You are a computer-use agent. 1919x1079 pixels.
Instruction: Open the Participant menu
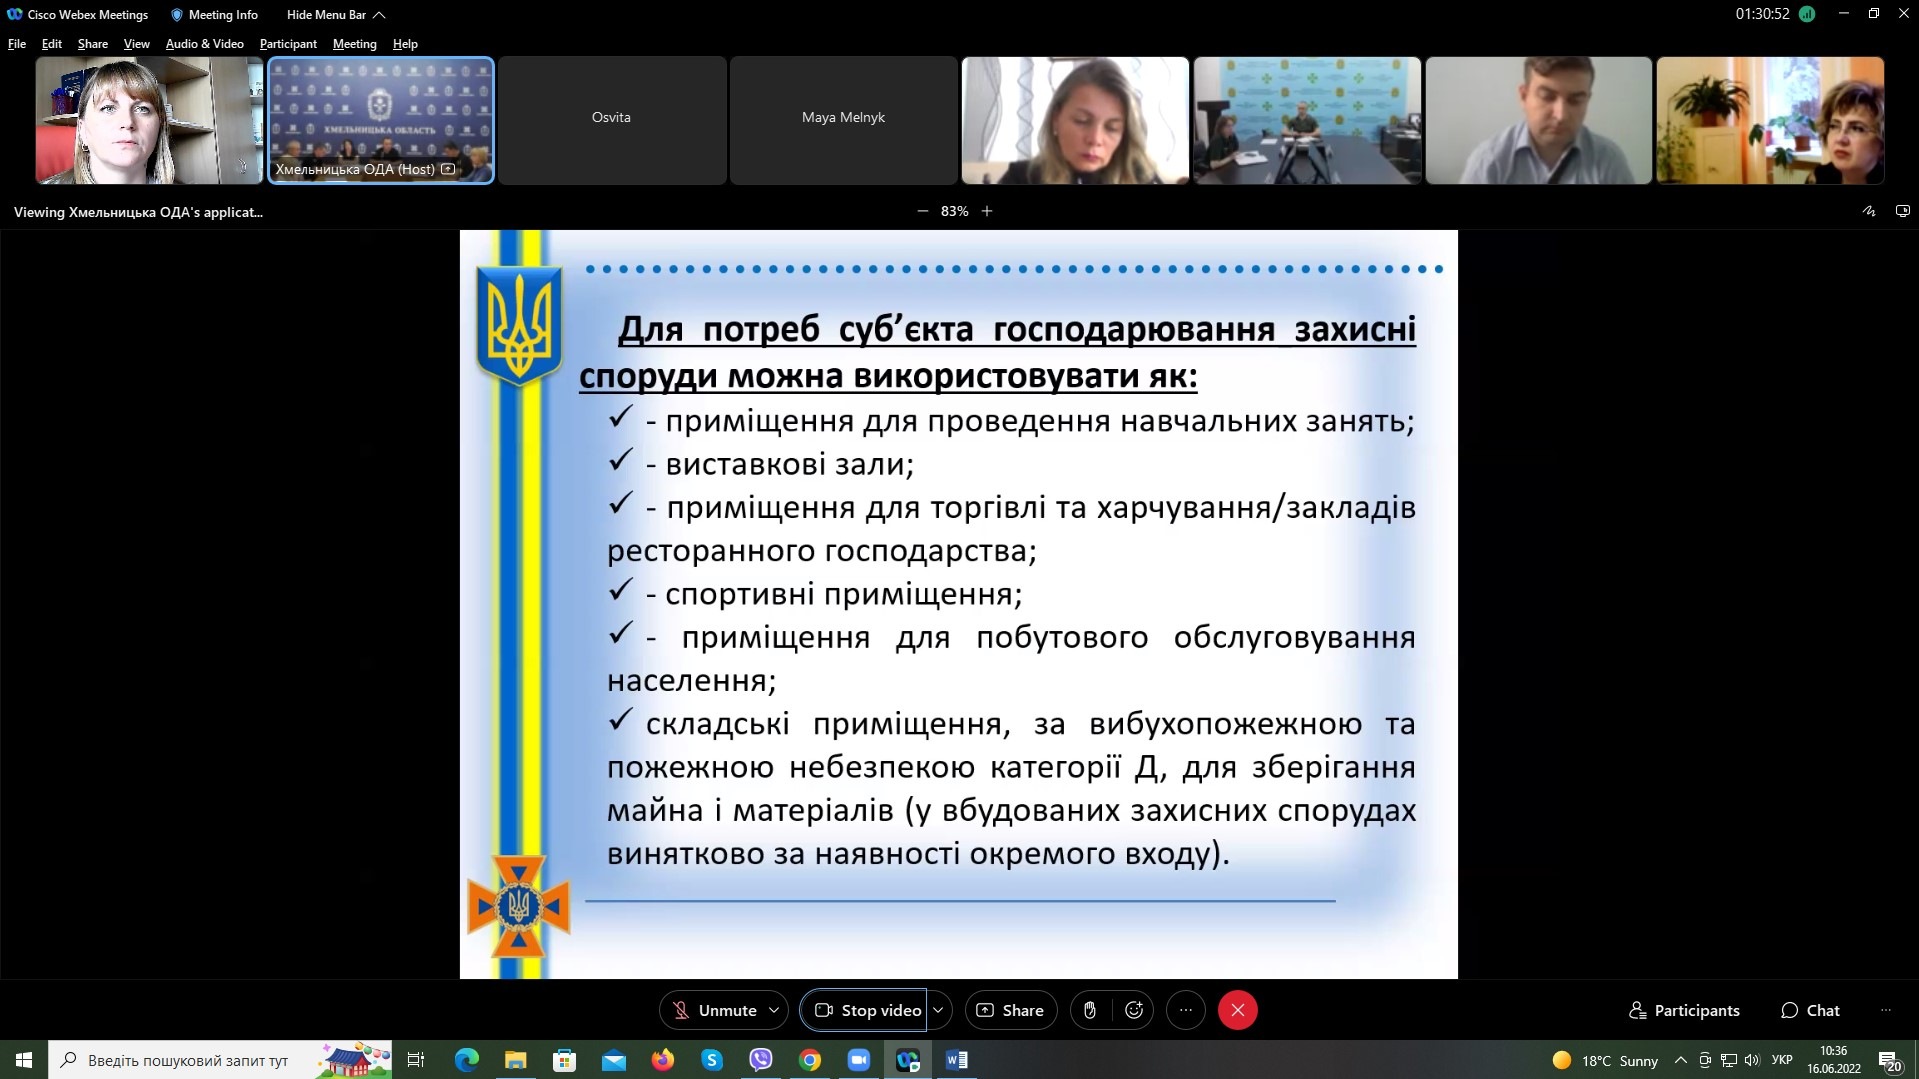[288, 44]
